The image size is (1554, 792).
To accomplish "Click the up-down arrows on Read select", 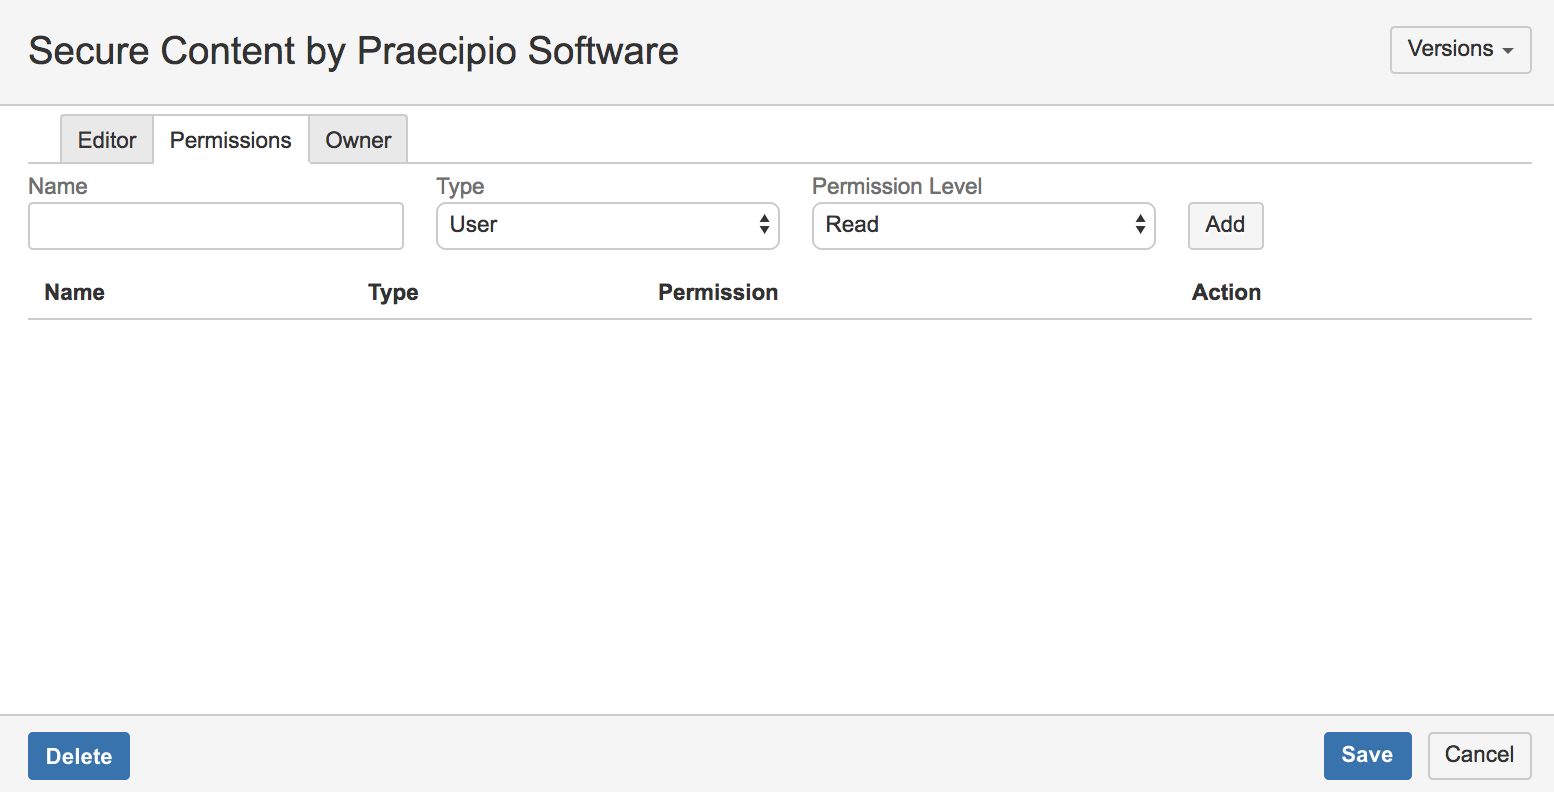I will coord(1140,225).
